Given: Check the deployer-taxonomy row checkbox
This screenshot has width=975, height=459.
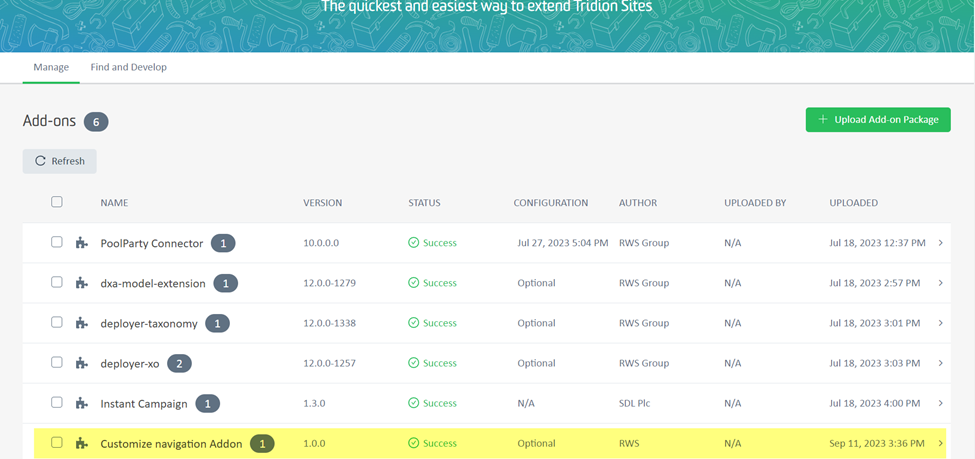Looking at the screenshot, I should [57, 322].
